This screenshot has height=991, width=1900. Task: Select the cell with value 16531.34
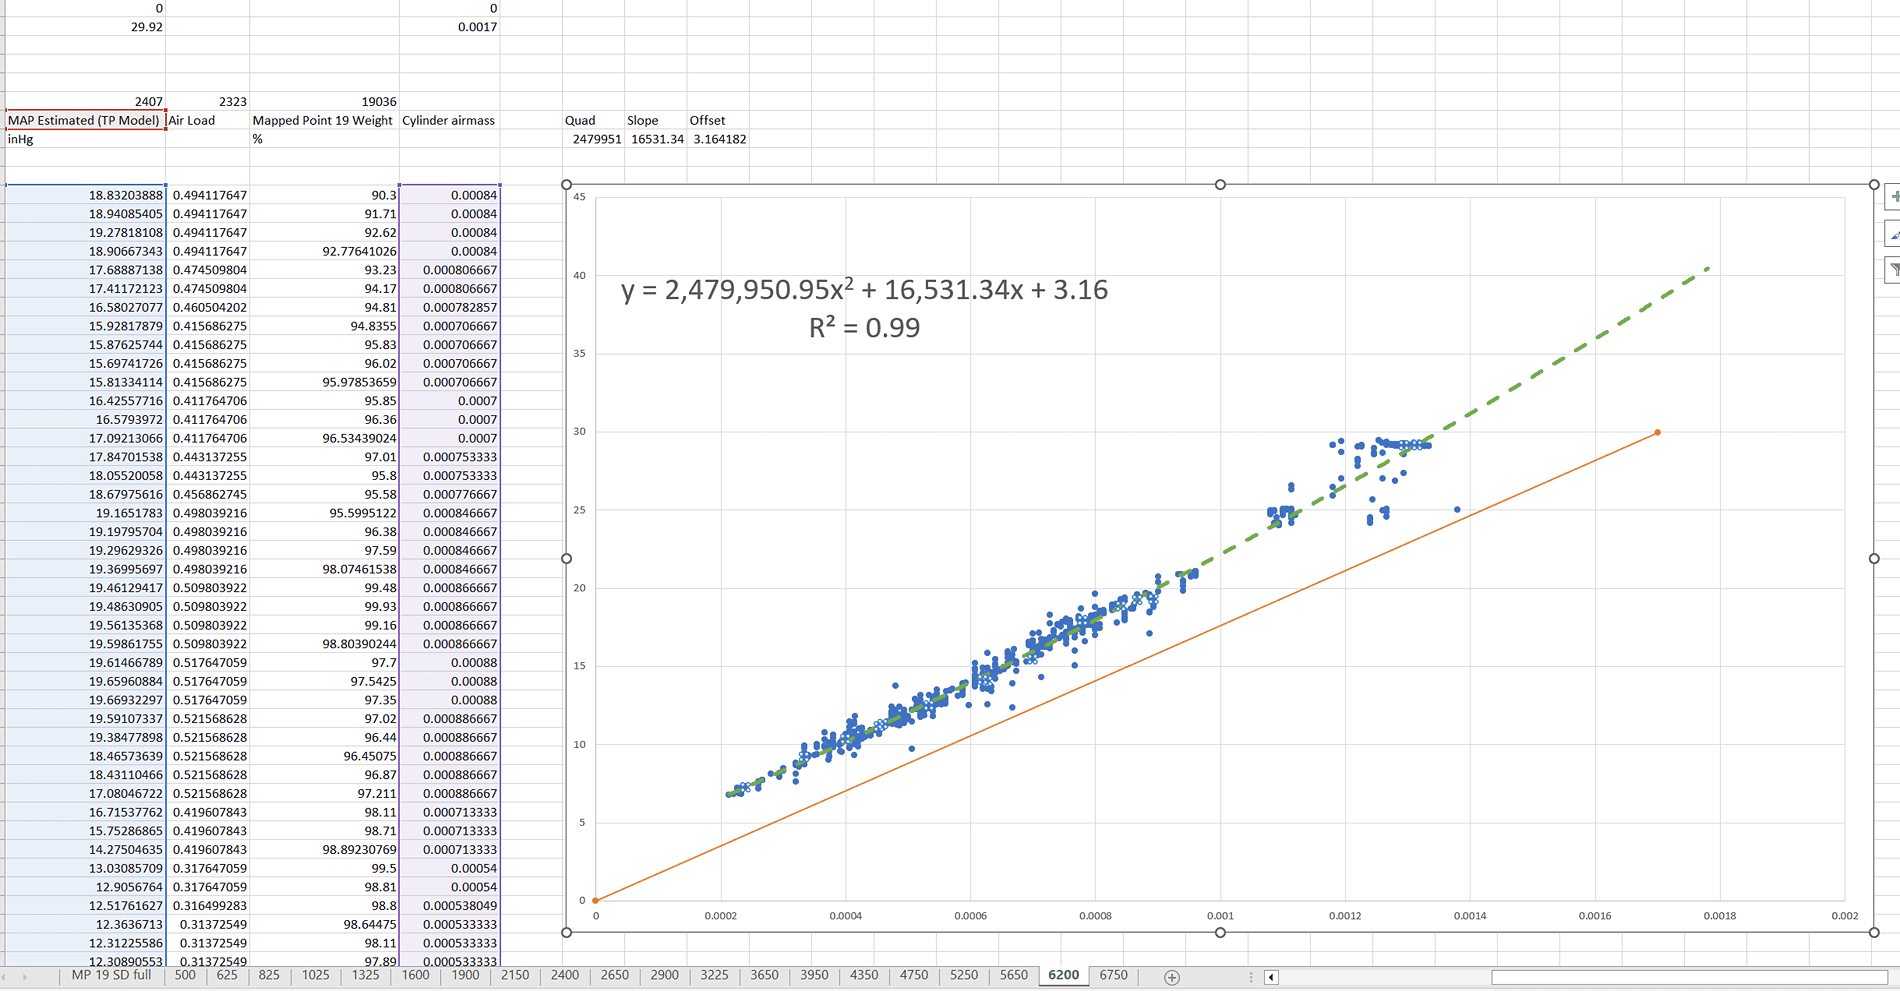coord(655,139)
